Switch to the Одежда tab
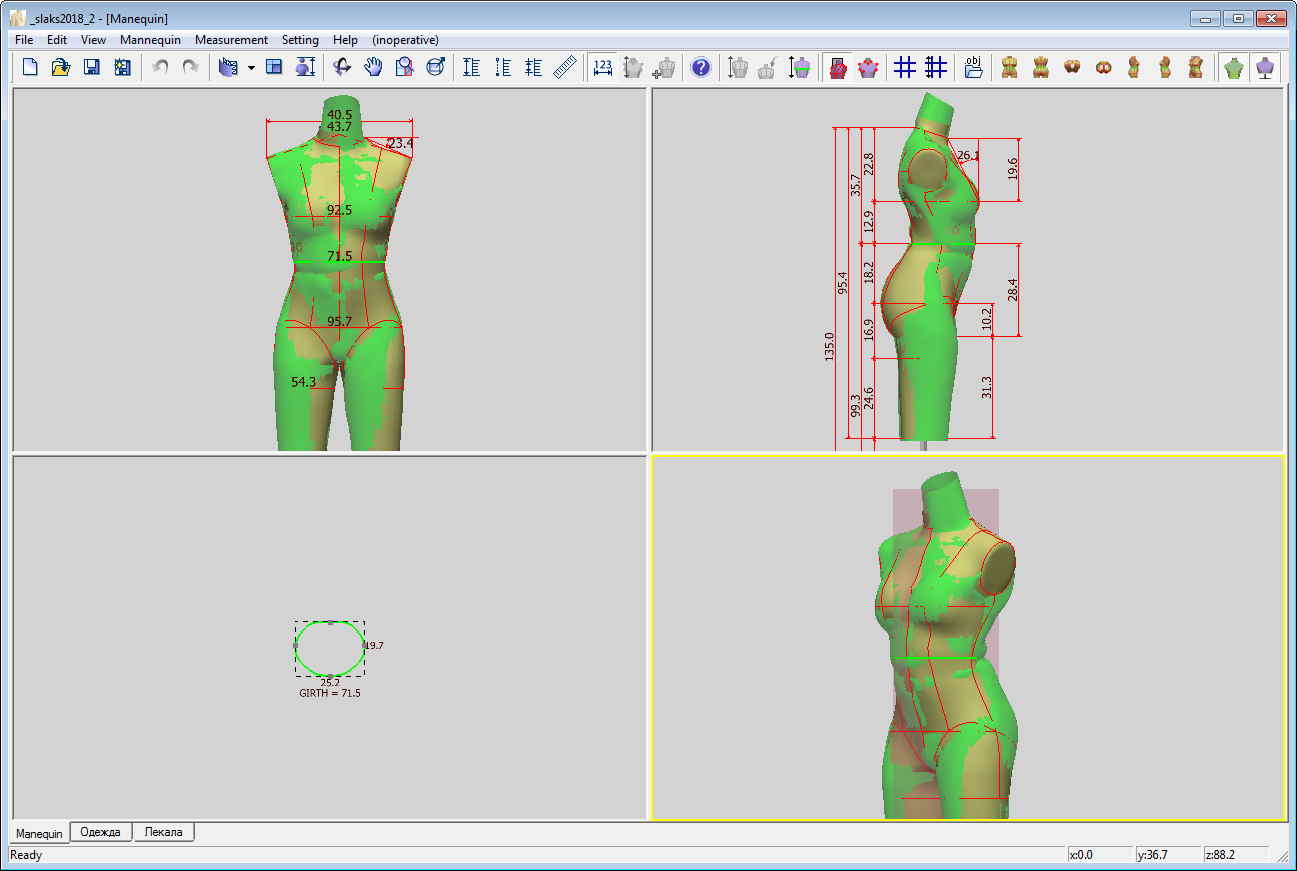 tap(101, 832)
